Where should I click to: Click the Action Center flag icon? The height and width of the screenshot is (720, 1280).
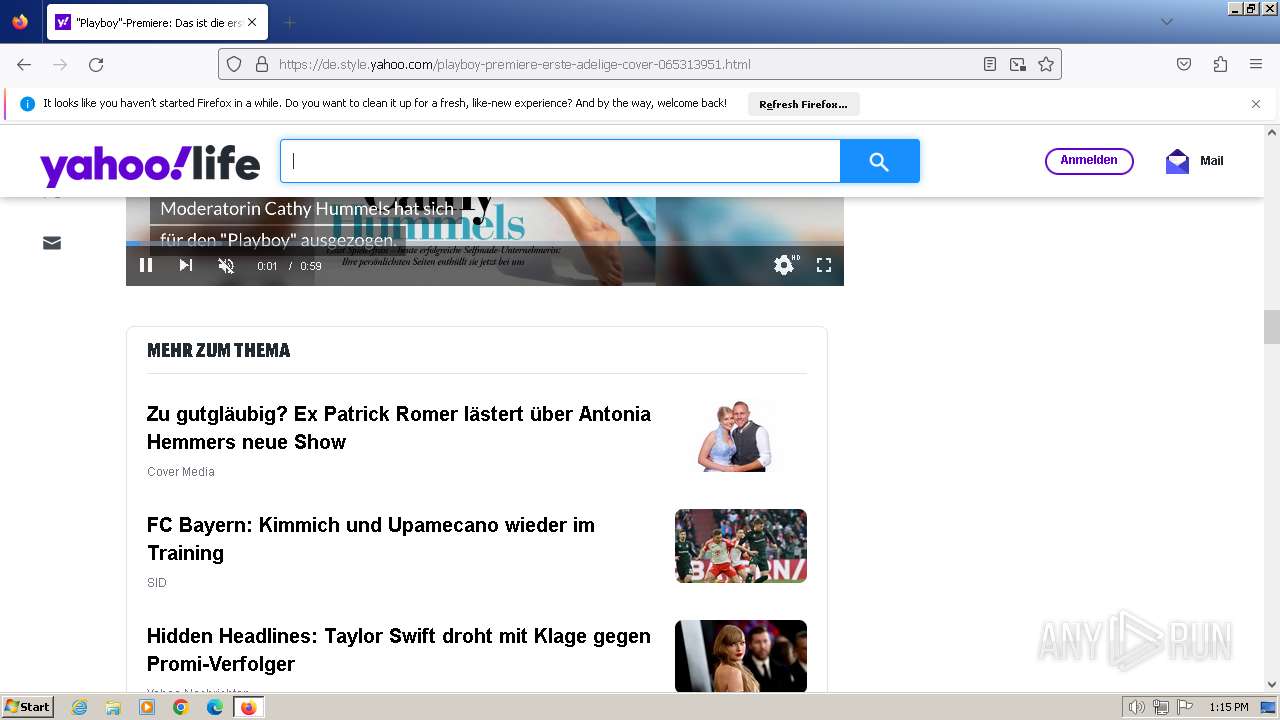(x=1185, y=707)
